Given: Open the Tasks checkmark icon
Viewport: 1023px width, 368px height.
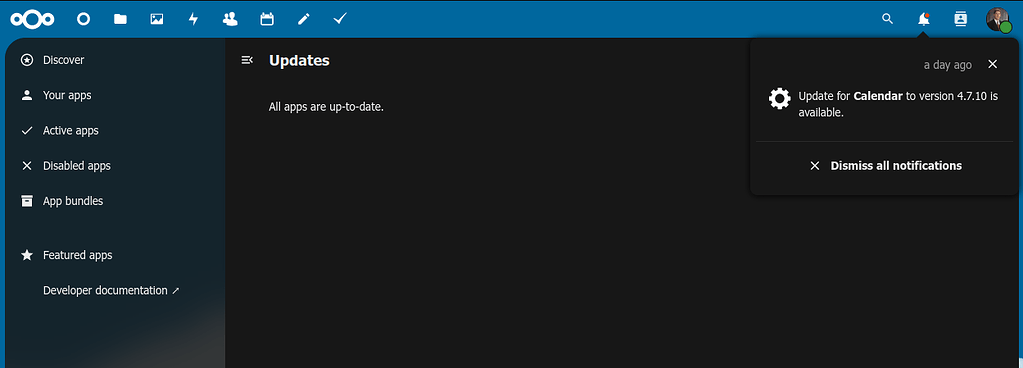Looking at the screenshot, I should pyautogui.click(x=340, y=19).
